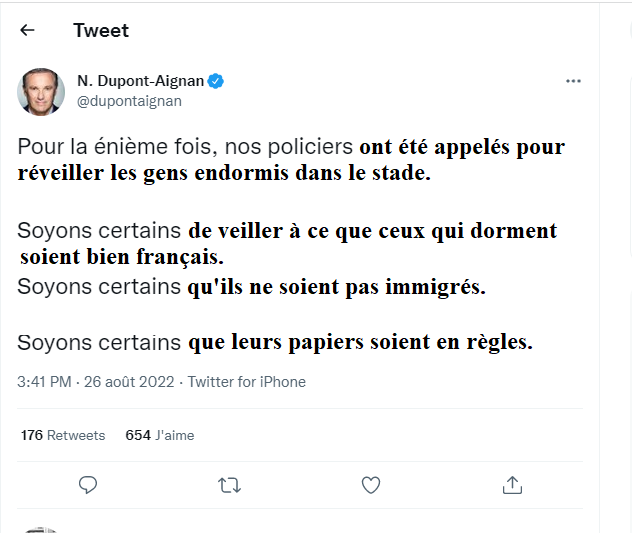Click the 26 août 2022 date
632x533 pixels.
128,382
